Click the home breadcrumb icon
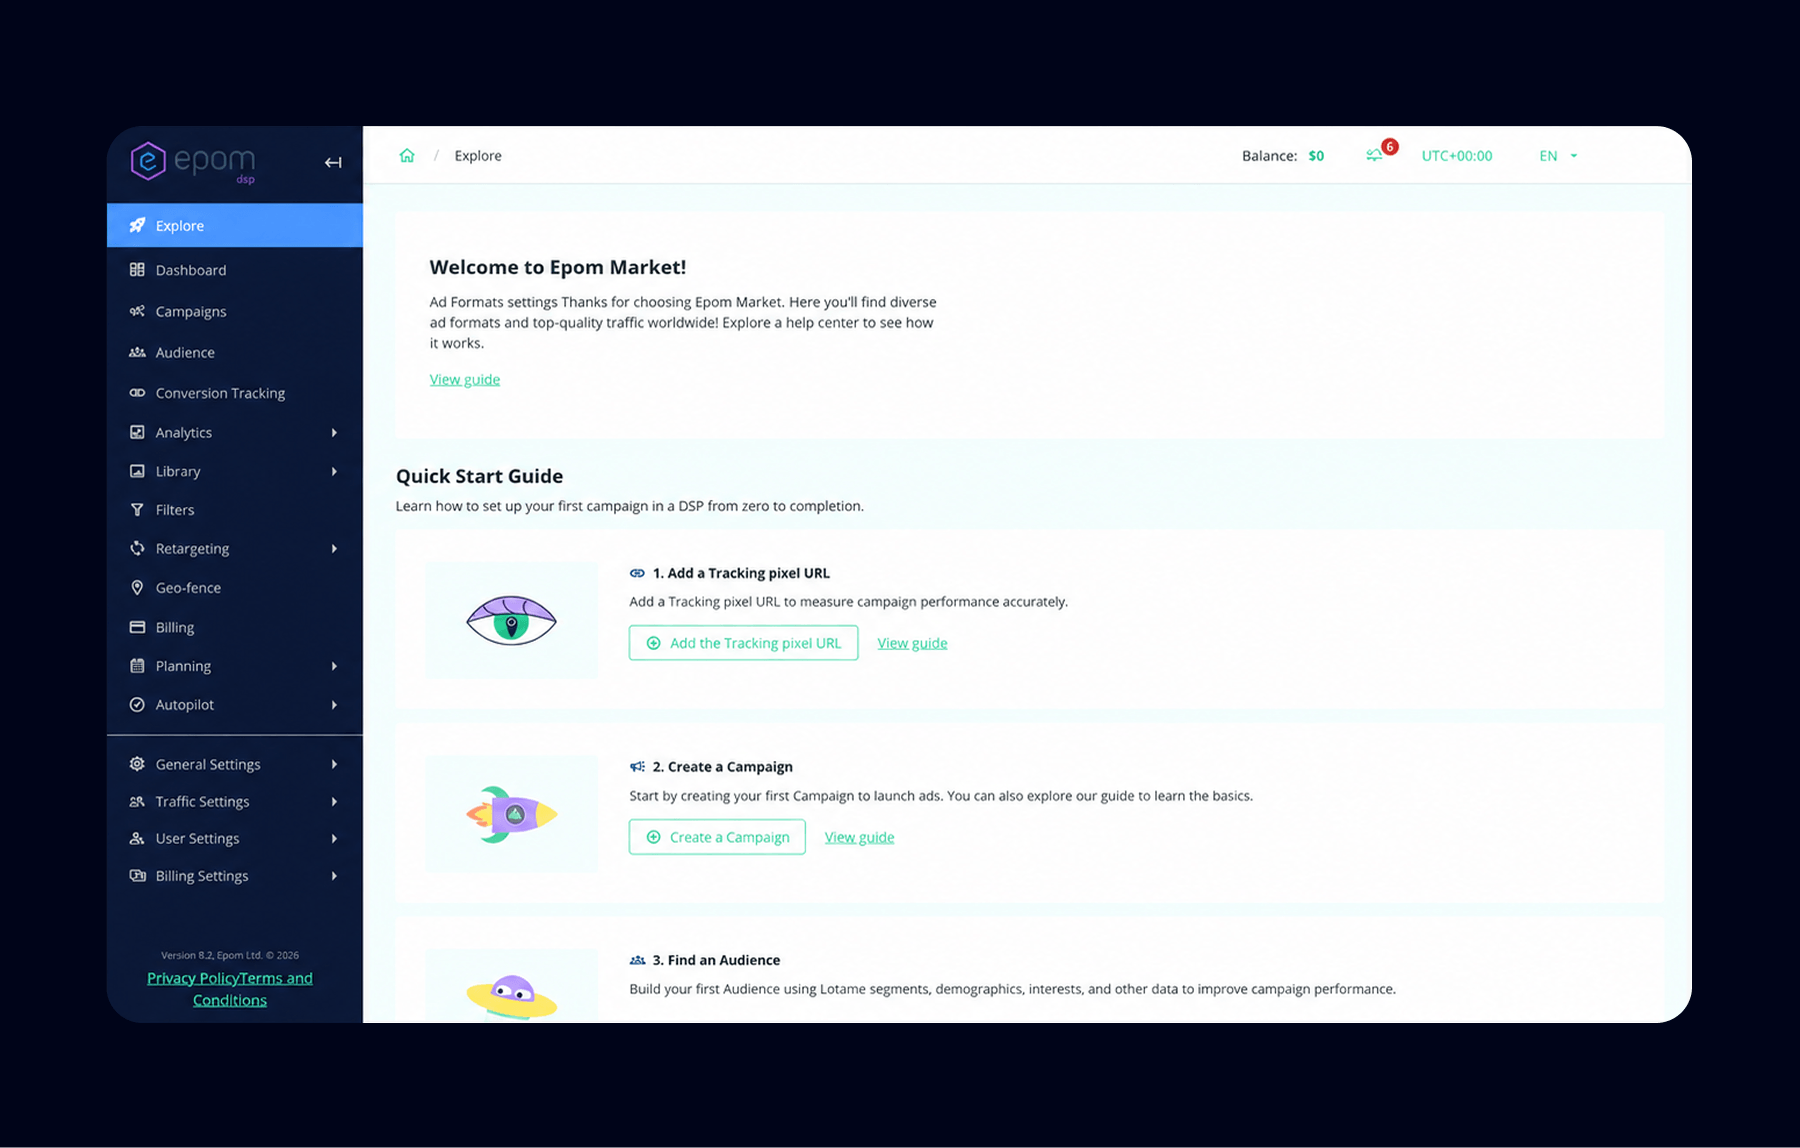Viewport: 1800px width, 1148px height. 407,156
